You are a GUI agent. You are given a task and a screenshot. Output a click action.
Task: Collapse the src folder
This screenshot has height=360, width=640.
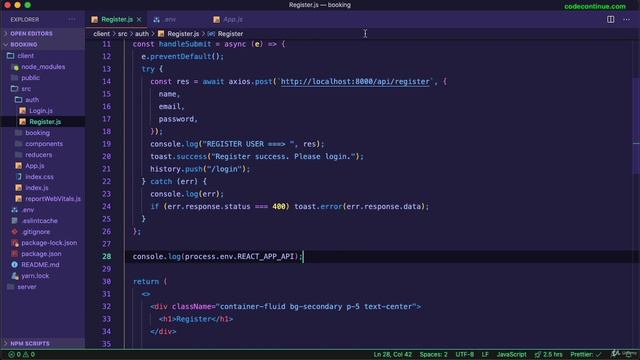(26, 89)
